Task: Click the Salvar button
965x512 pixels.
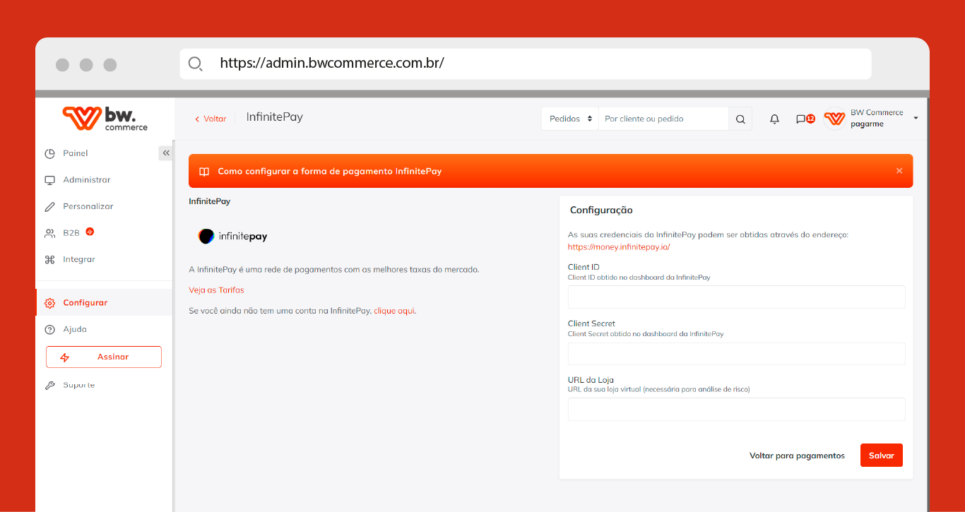Action: 881,455
